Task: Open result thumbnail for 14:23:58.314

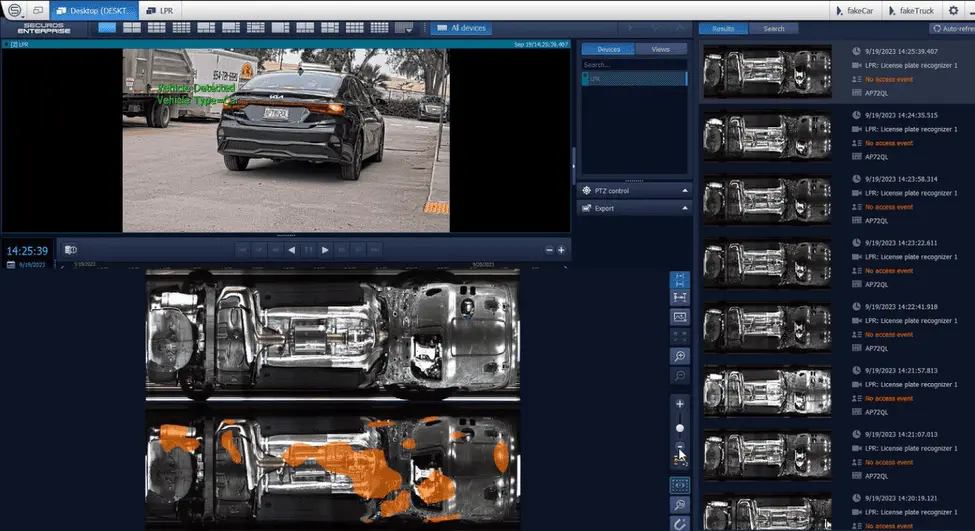Action: [767, 200]
